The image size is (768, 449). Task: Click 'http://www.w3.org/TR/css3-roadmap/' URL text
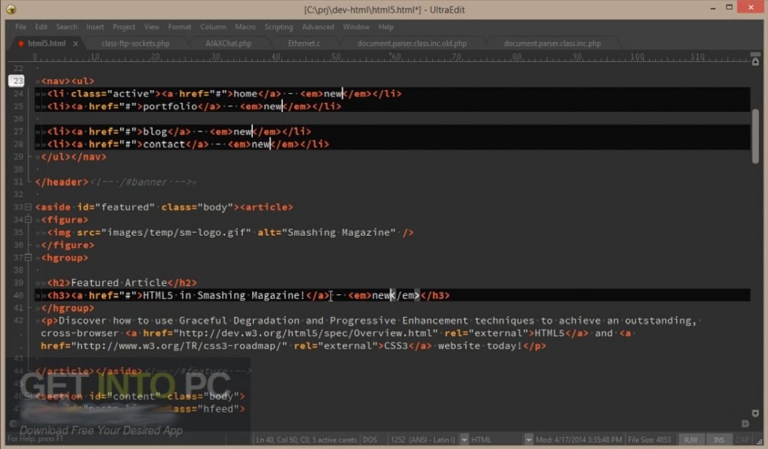coord(179,346)
